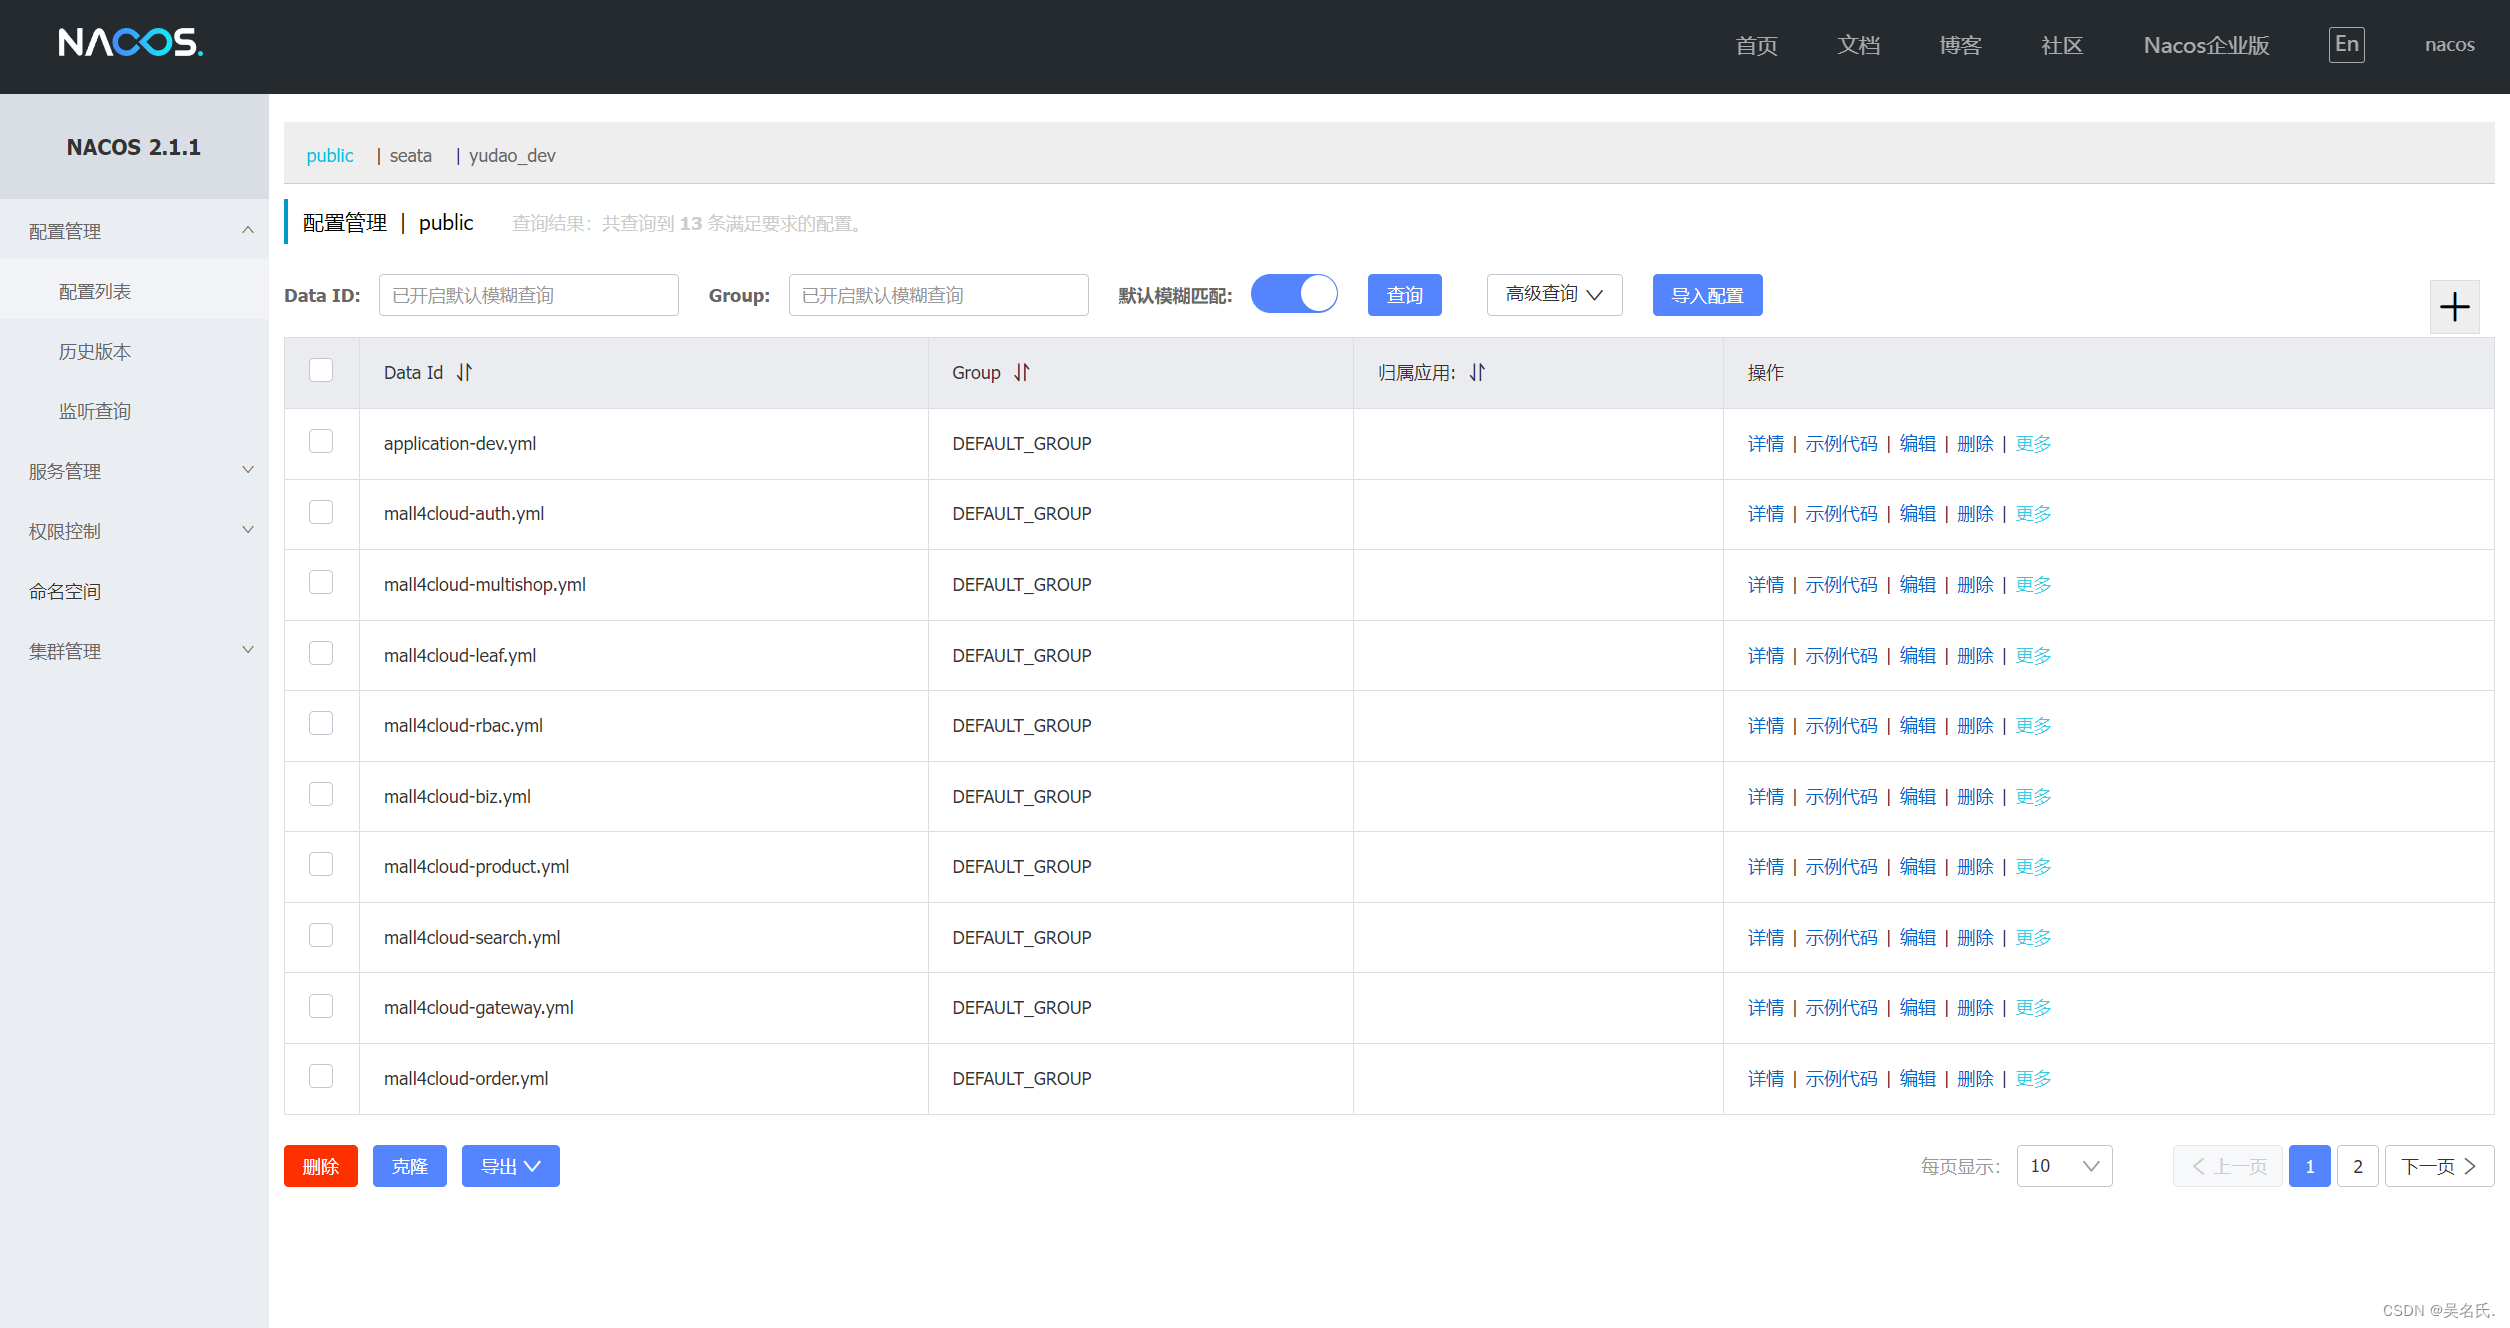
Task: Open 更多 for mall4cloud-rbac.yml
Action: click(2033, 725)
